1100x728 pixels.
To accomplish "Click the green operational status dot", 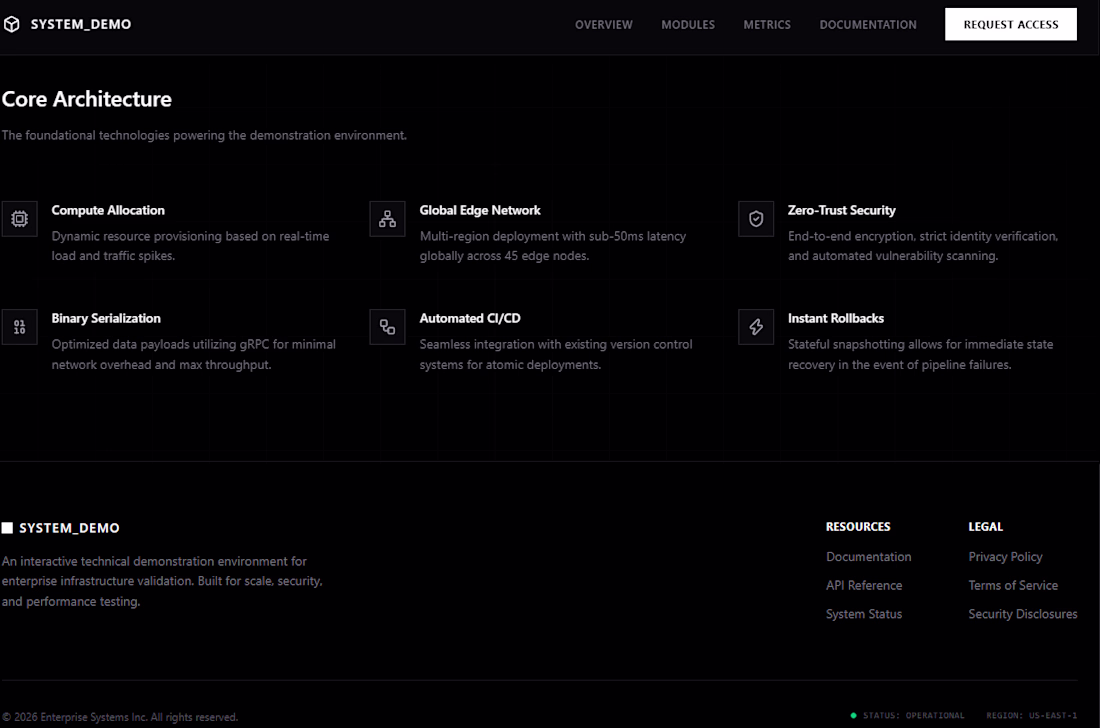I will 853,715.
